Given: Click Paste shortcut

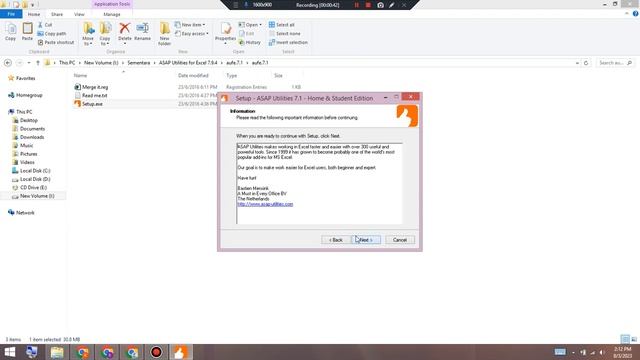Looking at the screenshot, I should coord(56,42).
